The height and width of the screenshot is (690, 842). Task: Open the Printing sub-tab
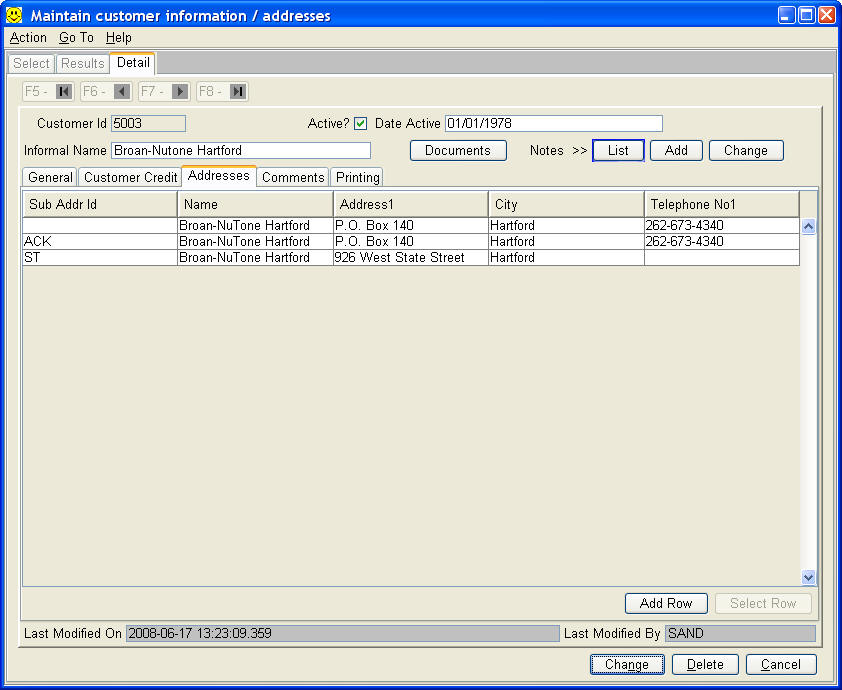pyautogui.click(x=358, y=177)
